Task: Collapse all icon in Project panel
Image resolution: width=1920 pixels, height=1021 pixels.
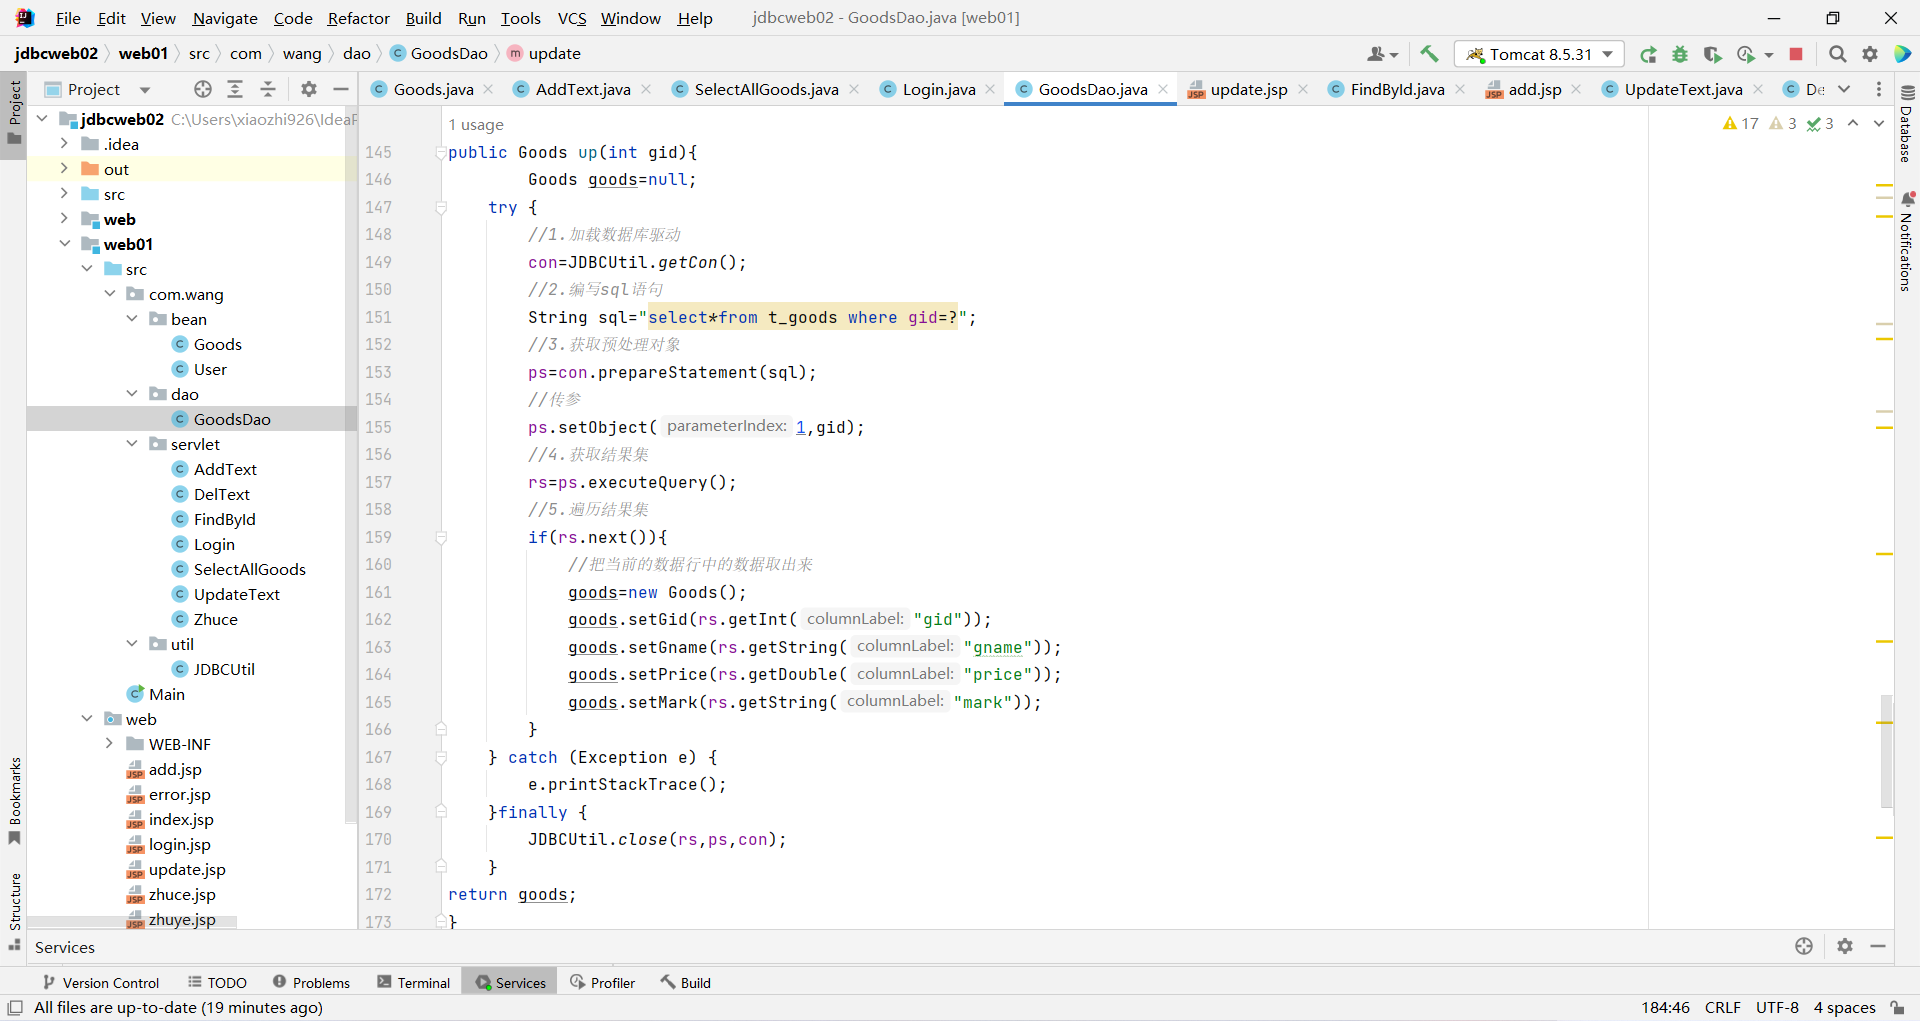Action: (x=268, y=89)
